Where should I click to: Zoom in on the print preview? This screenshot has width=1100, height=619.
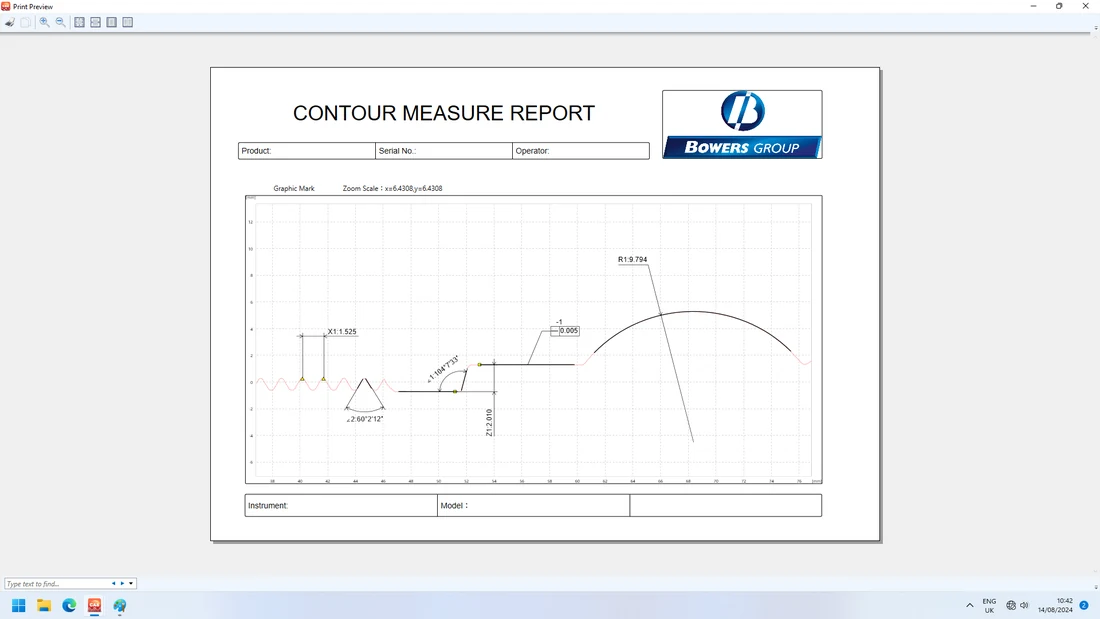pos(44,22)
